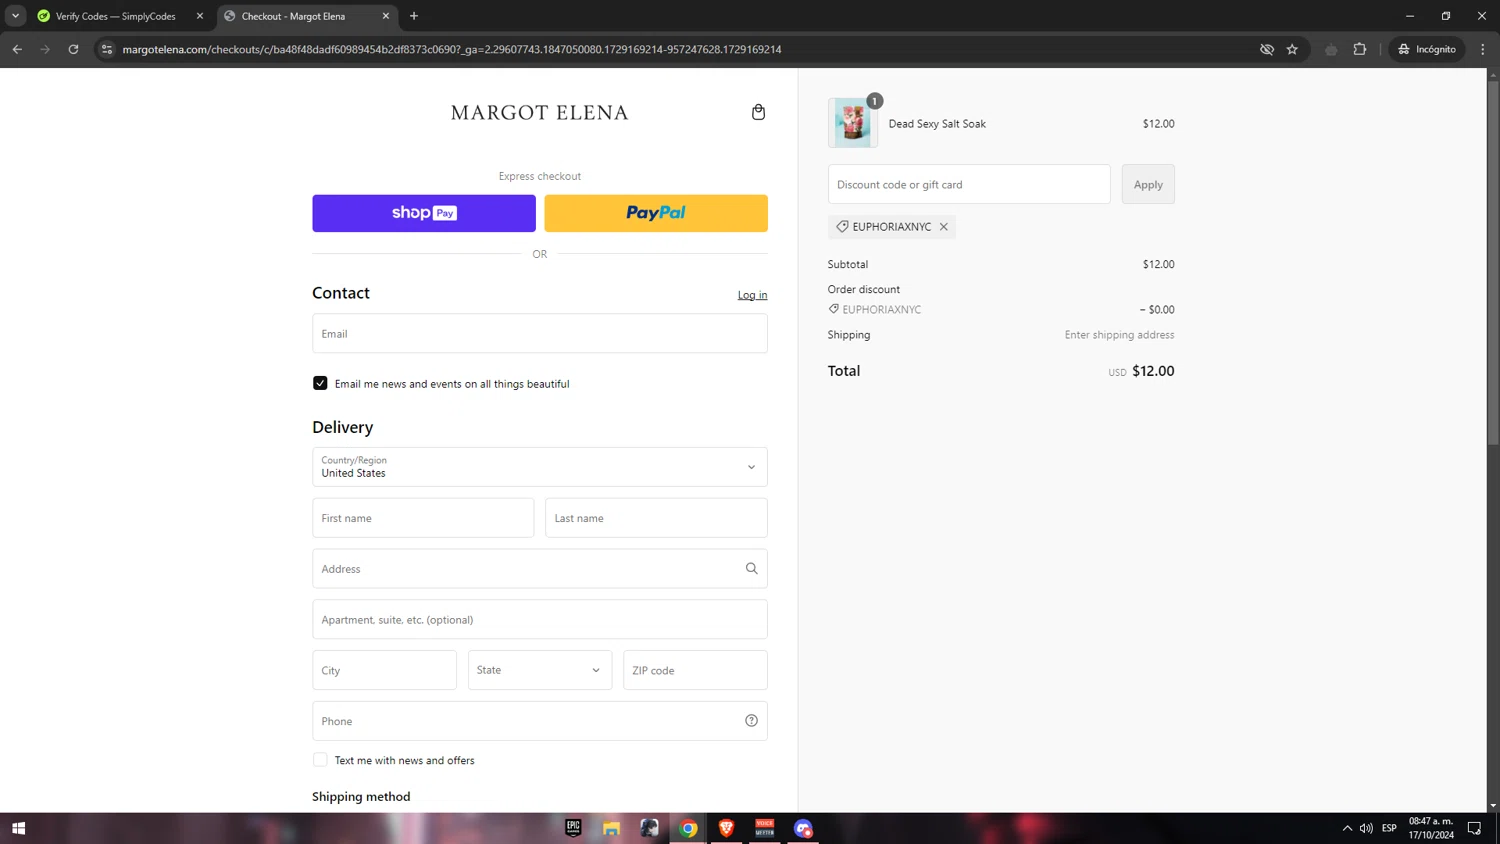Click the ESP input language indicator
Viewport: 1500px width, 844px height.
coord(1389,828)
